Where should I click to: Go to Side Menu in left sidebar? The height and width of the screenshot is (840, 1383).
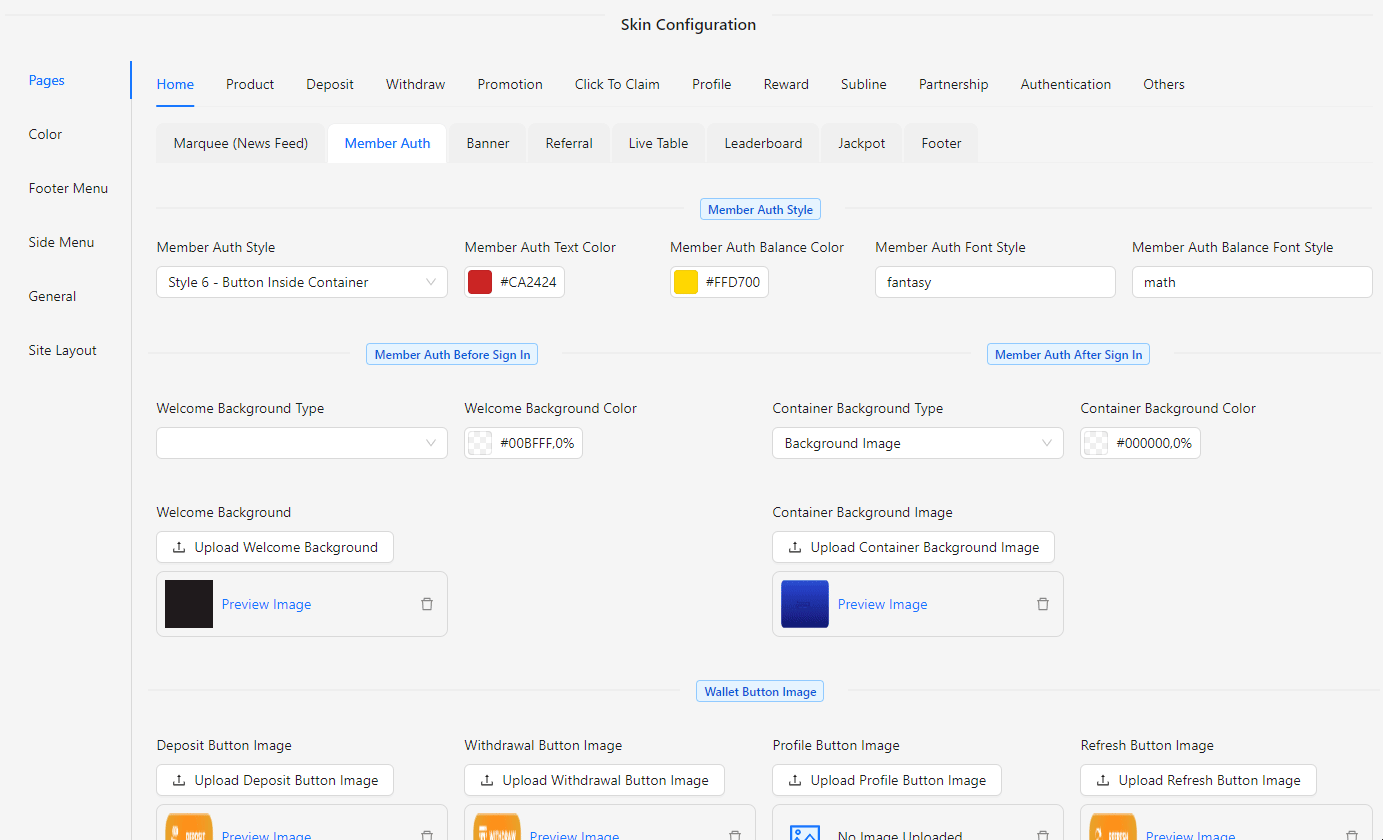pos(62,242)
